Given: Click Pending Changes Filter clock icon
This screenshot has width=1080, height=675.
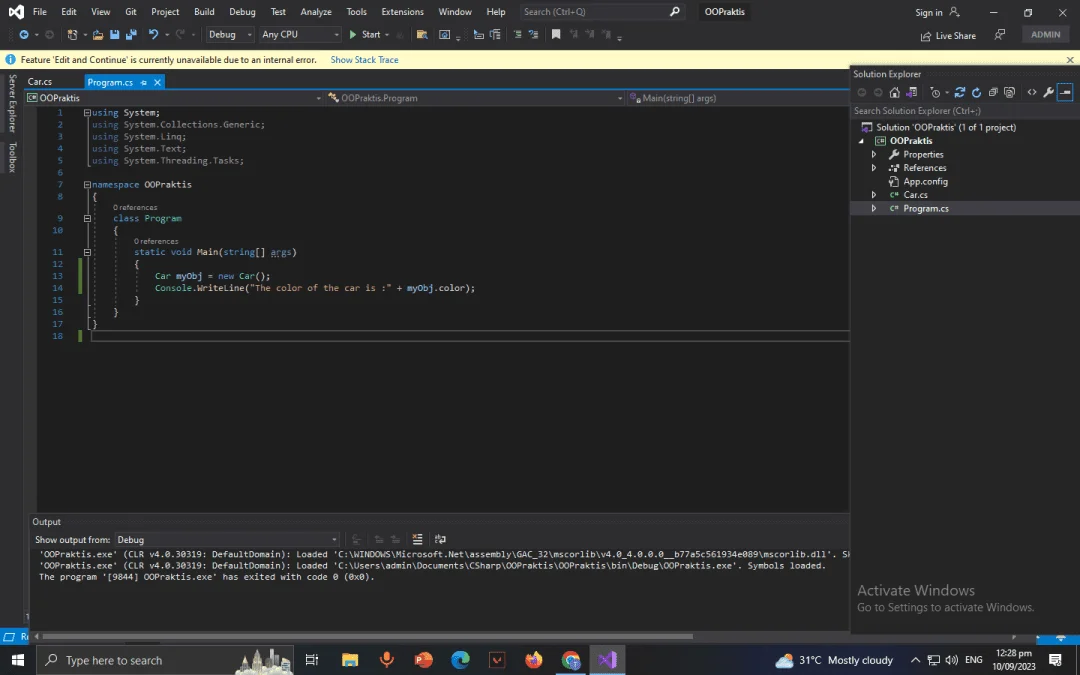Looking at the screenshot, I should 935,92.
